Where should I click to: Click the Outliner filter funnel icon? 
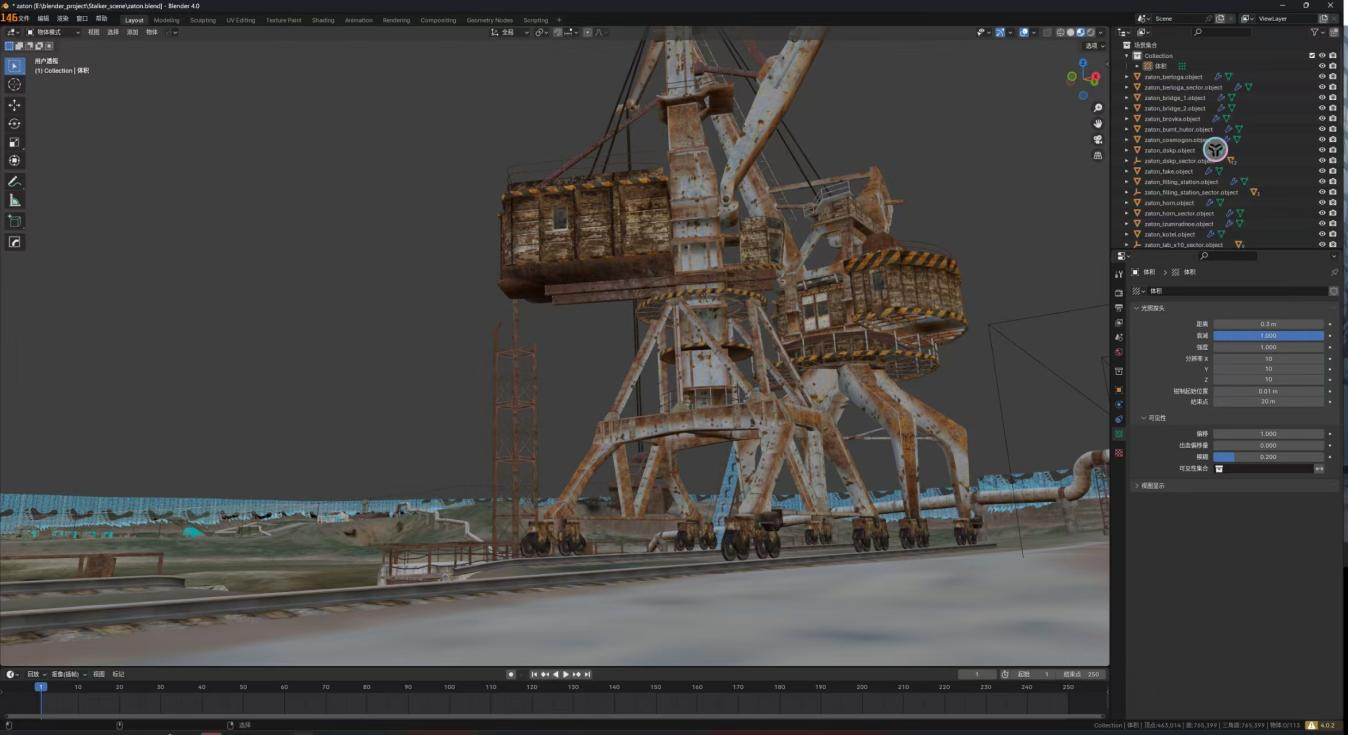click(x=1316, y=32)
